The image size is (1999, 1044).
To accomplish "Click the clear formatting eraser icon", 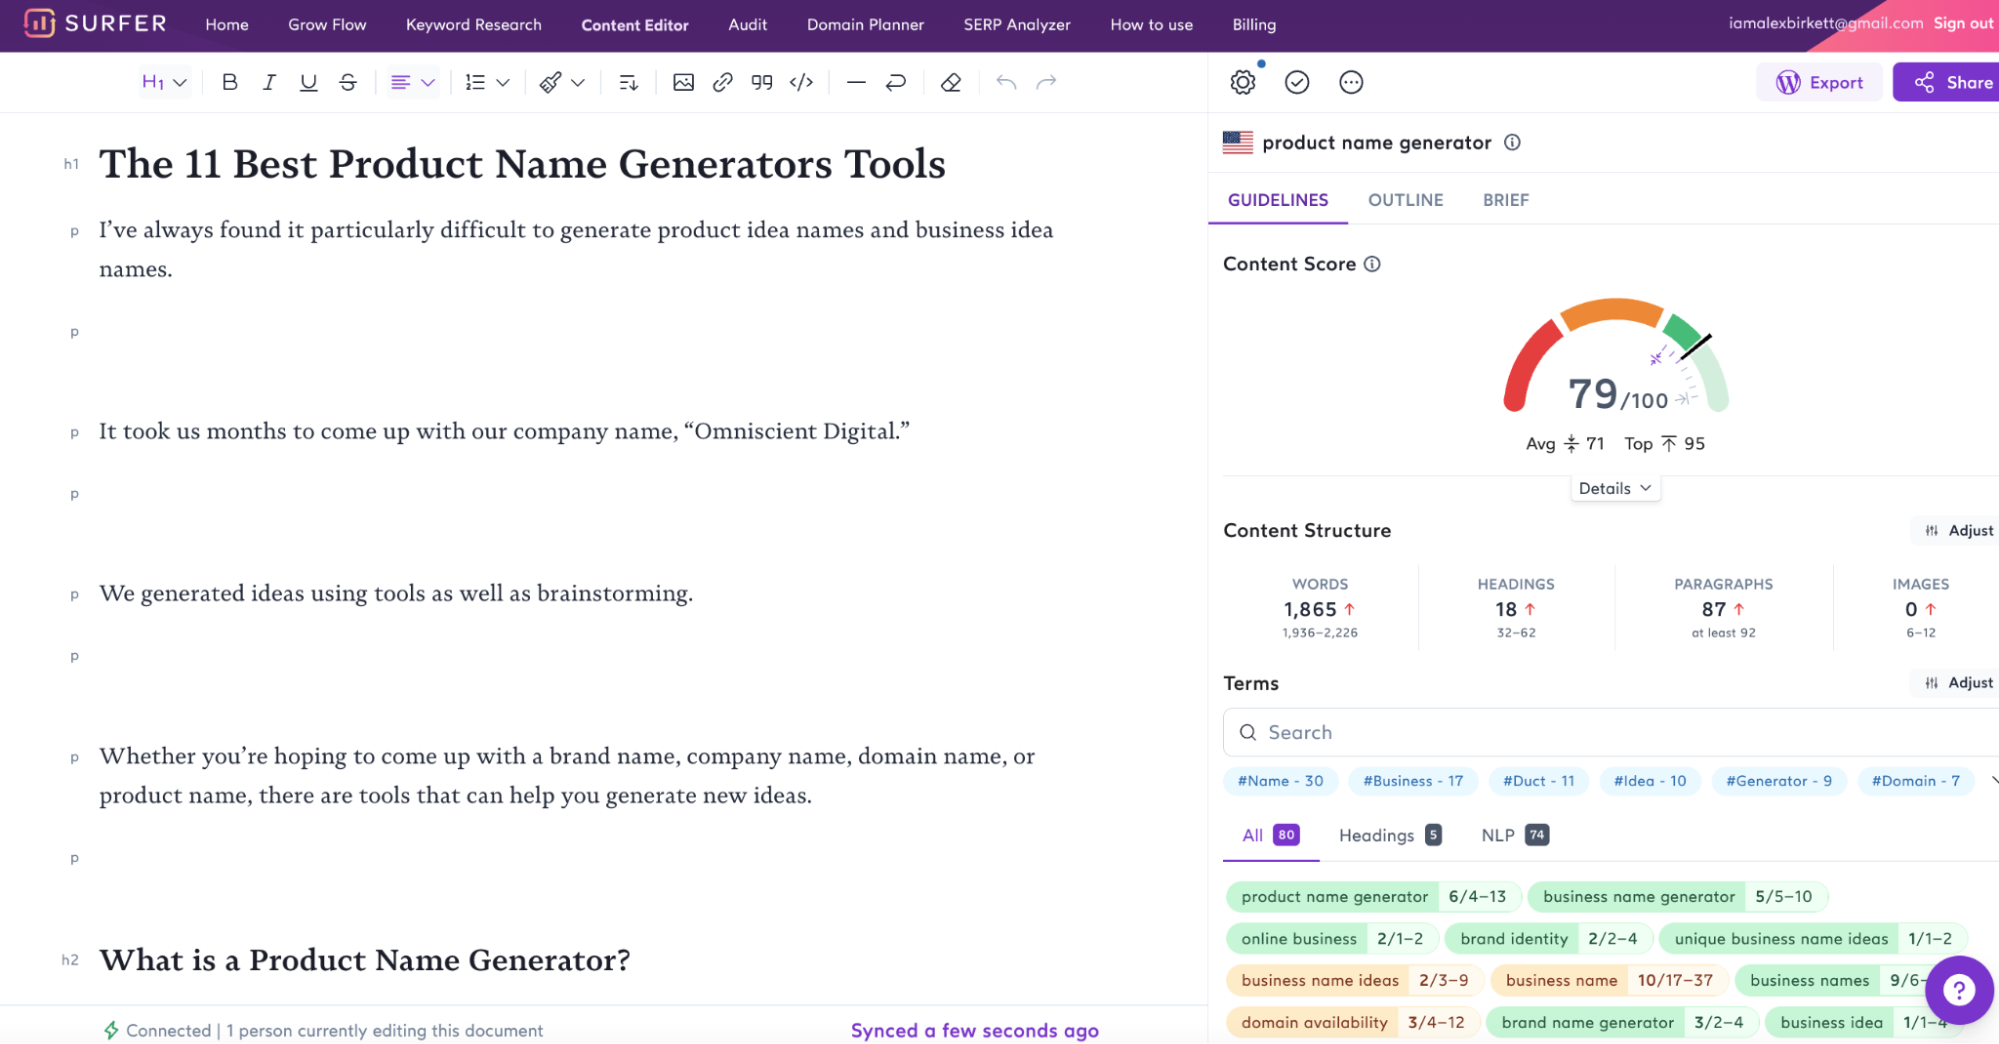I will point(950,82).
